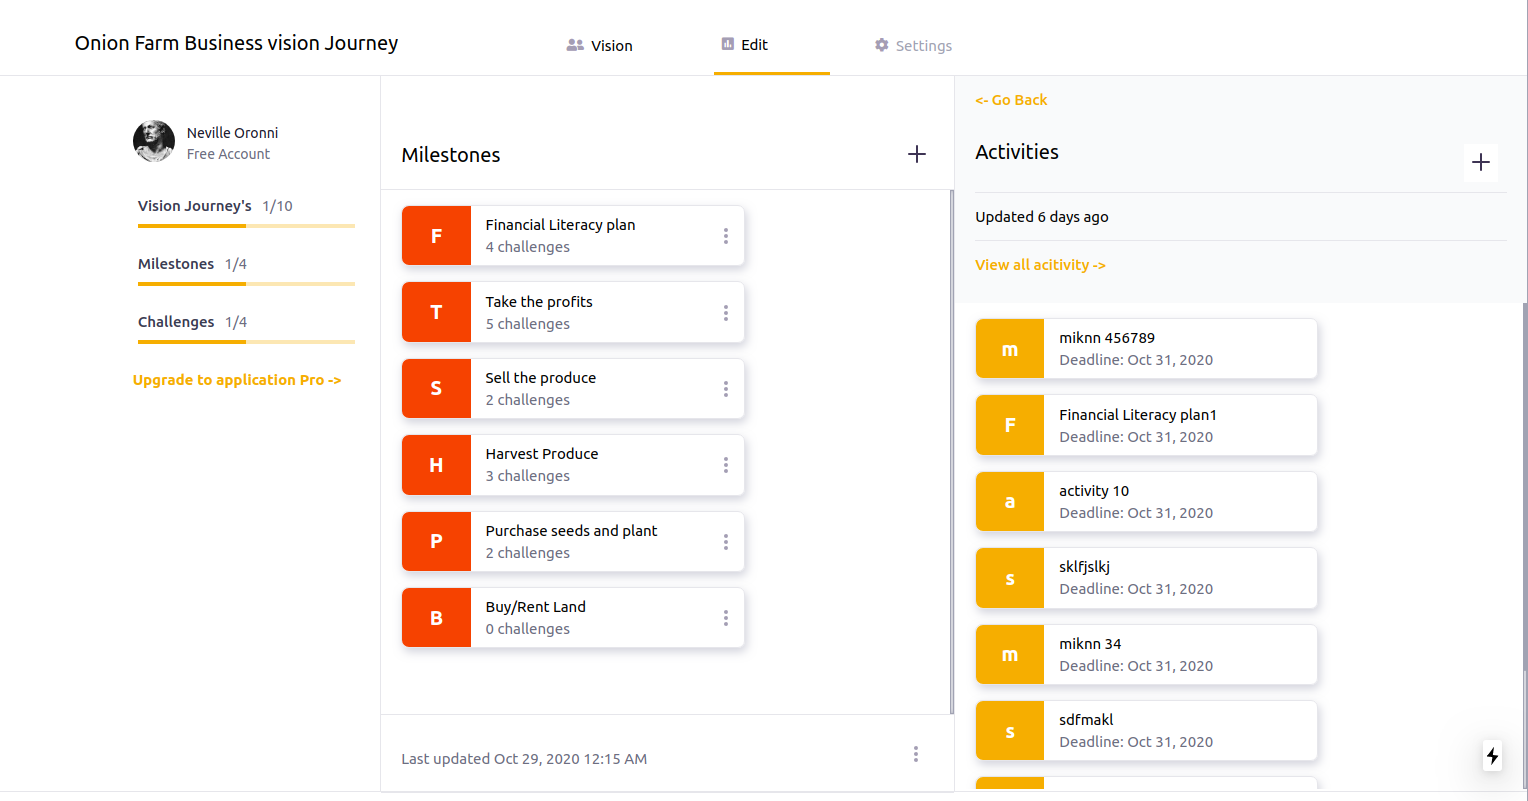The width and height of the screenshot is (1528, 801).
Task: Click Neville Oronni's profile avatar
Action: pyautogui.click(x=154, y=141)
